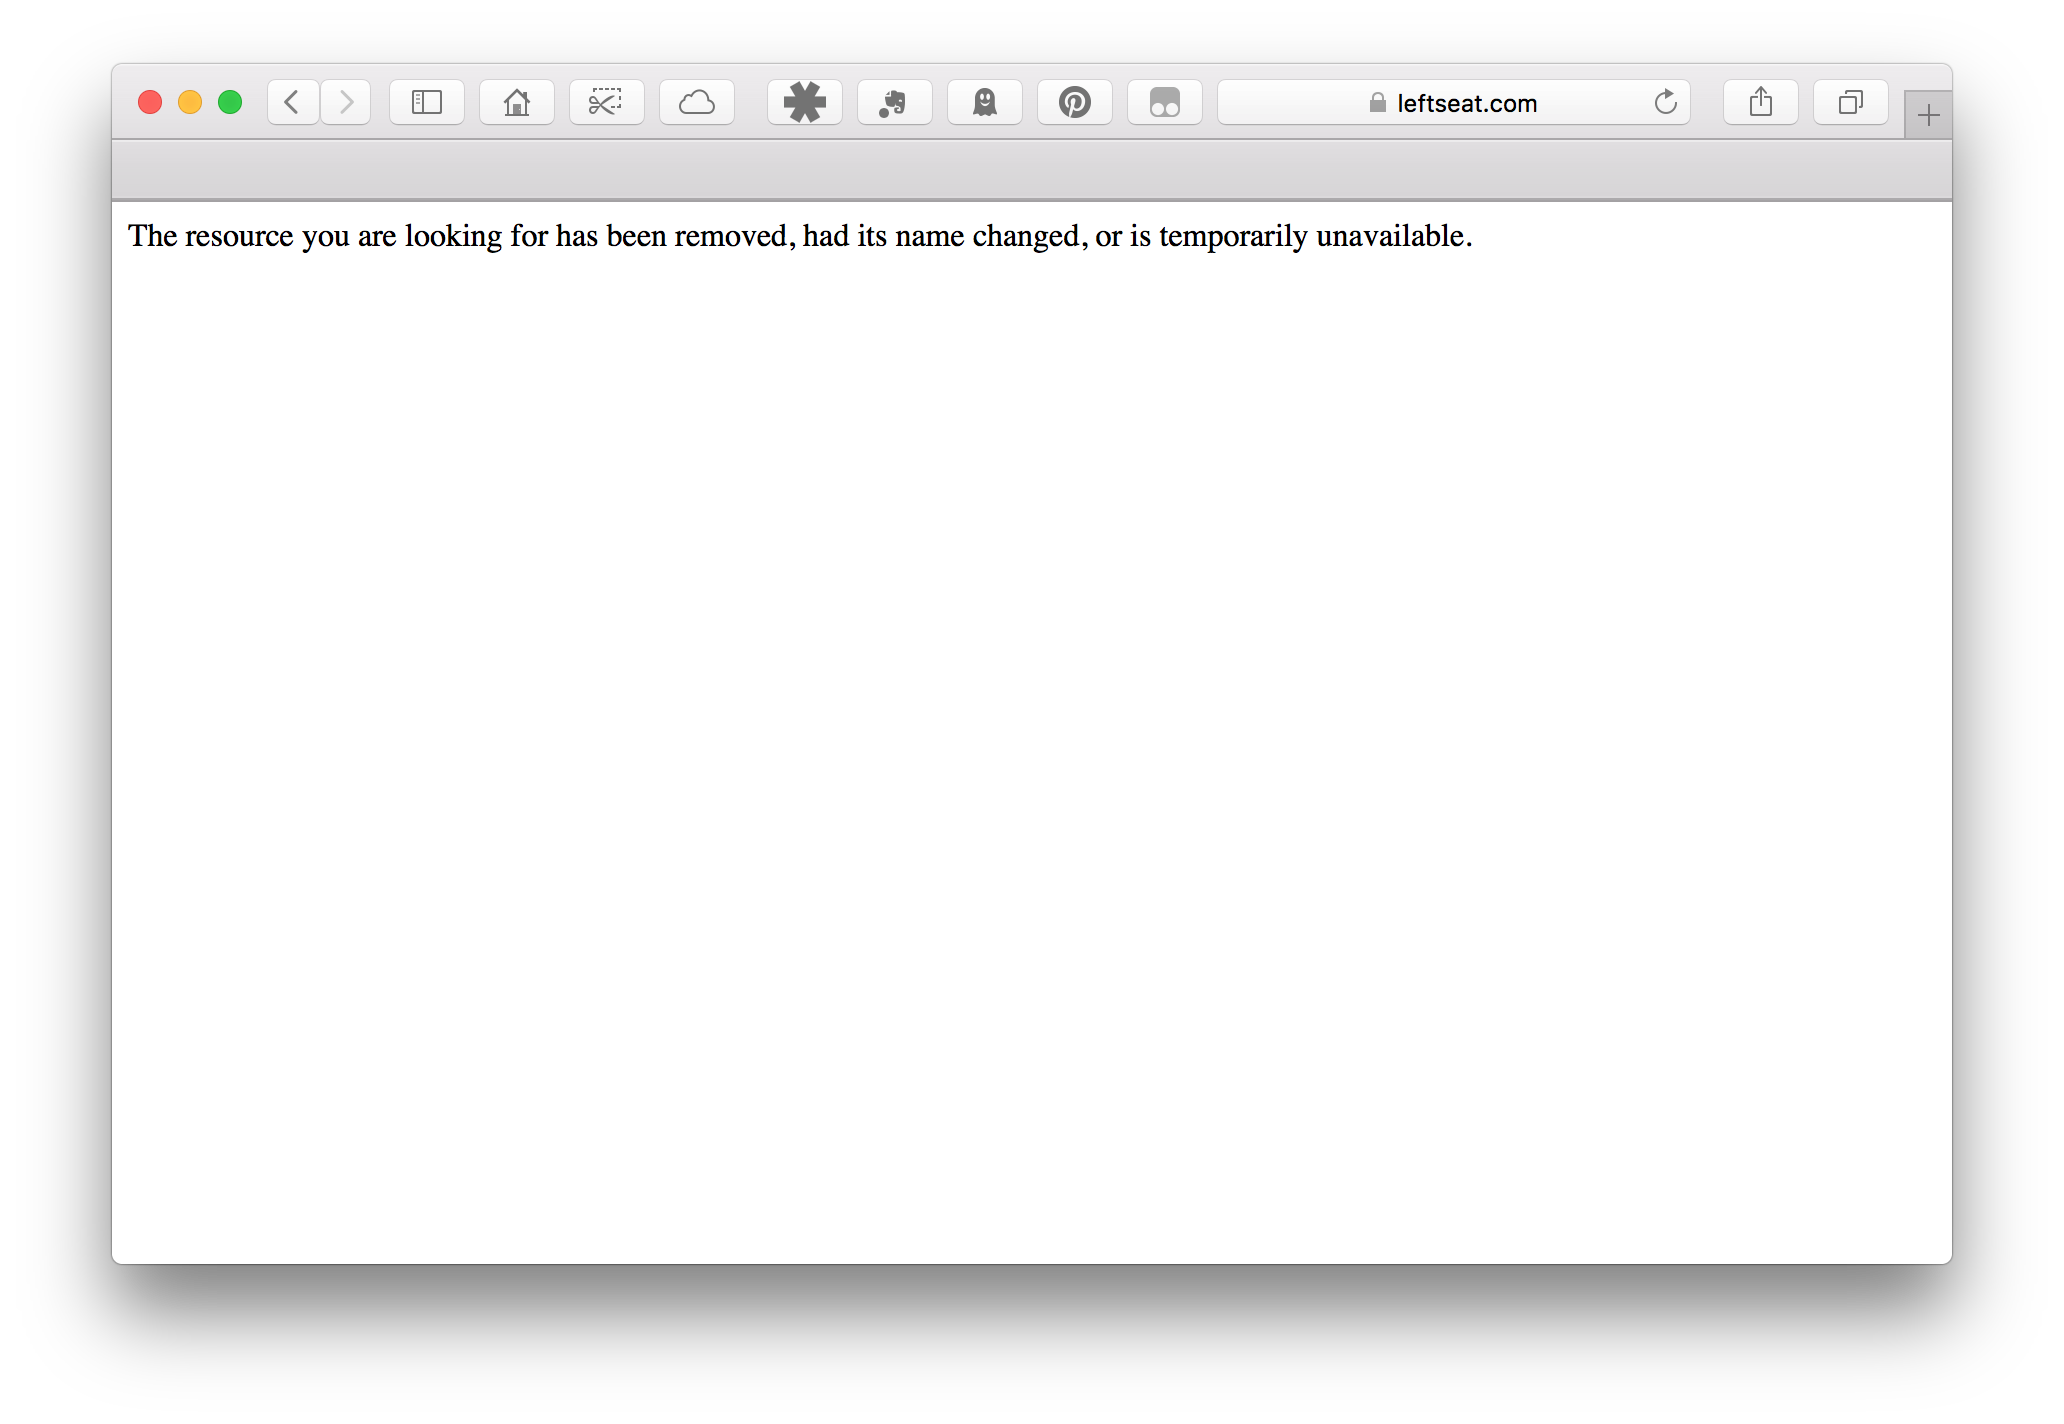Show all tabs overview

coord(1851,102)
